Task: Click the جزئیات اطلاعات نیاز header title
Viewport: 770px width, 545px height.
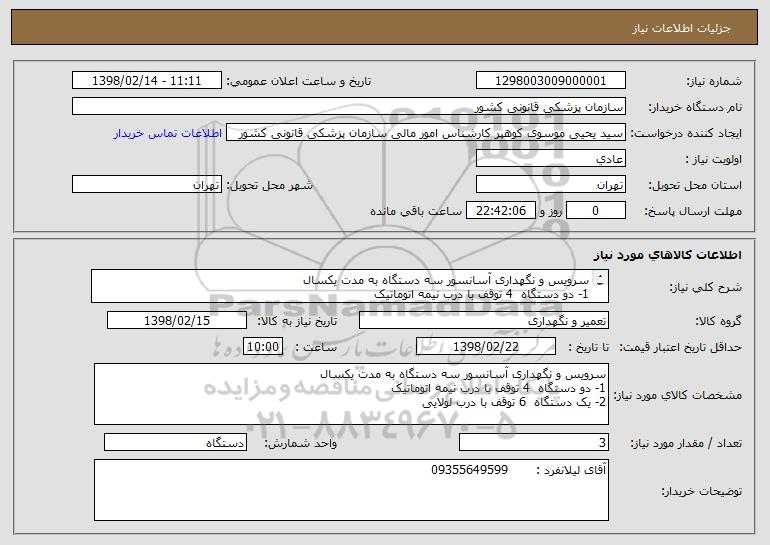Action: pyautogui.click(x=681, y=28)
